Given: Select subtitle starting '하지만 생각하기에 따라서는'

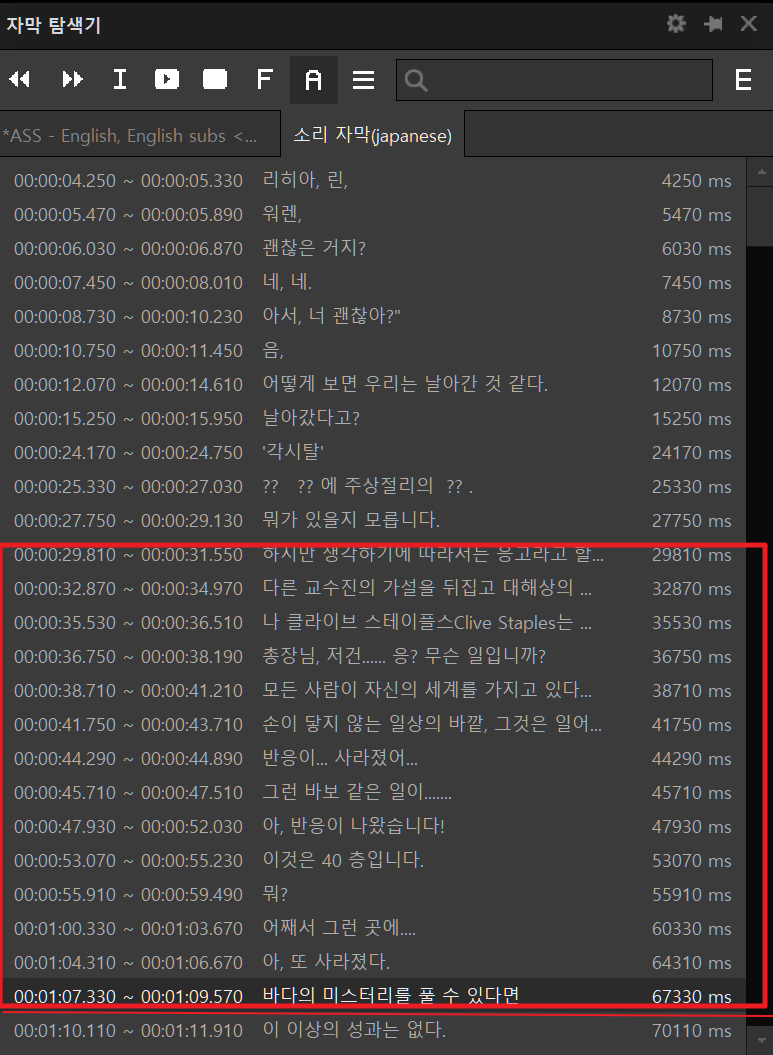Looking at the screenshot, I should pyautogui.click(x=373, y=554).
